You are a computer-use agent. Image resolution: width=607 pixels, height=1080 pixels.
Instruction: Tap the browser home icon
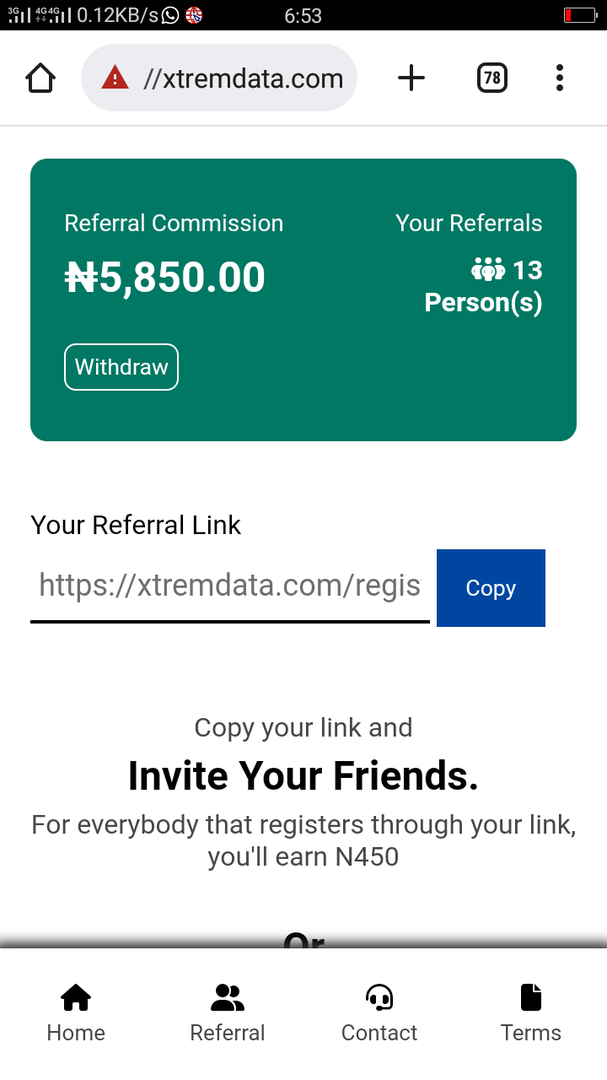coord(40,78)
